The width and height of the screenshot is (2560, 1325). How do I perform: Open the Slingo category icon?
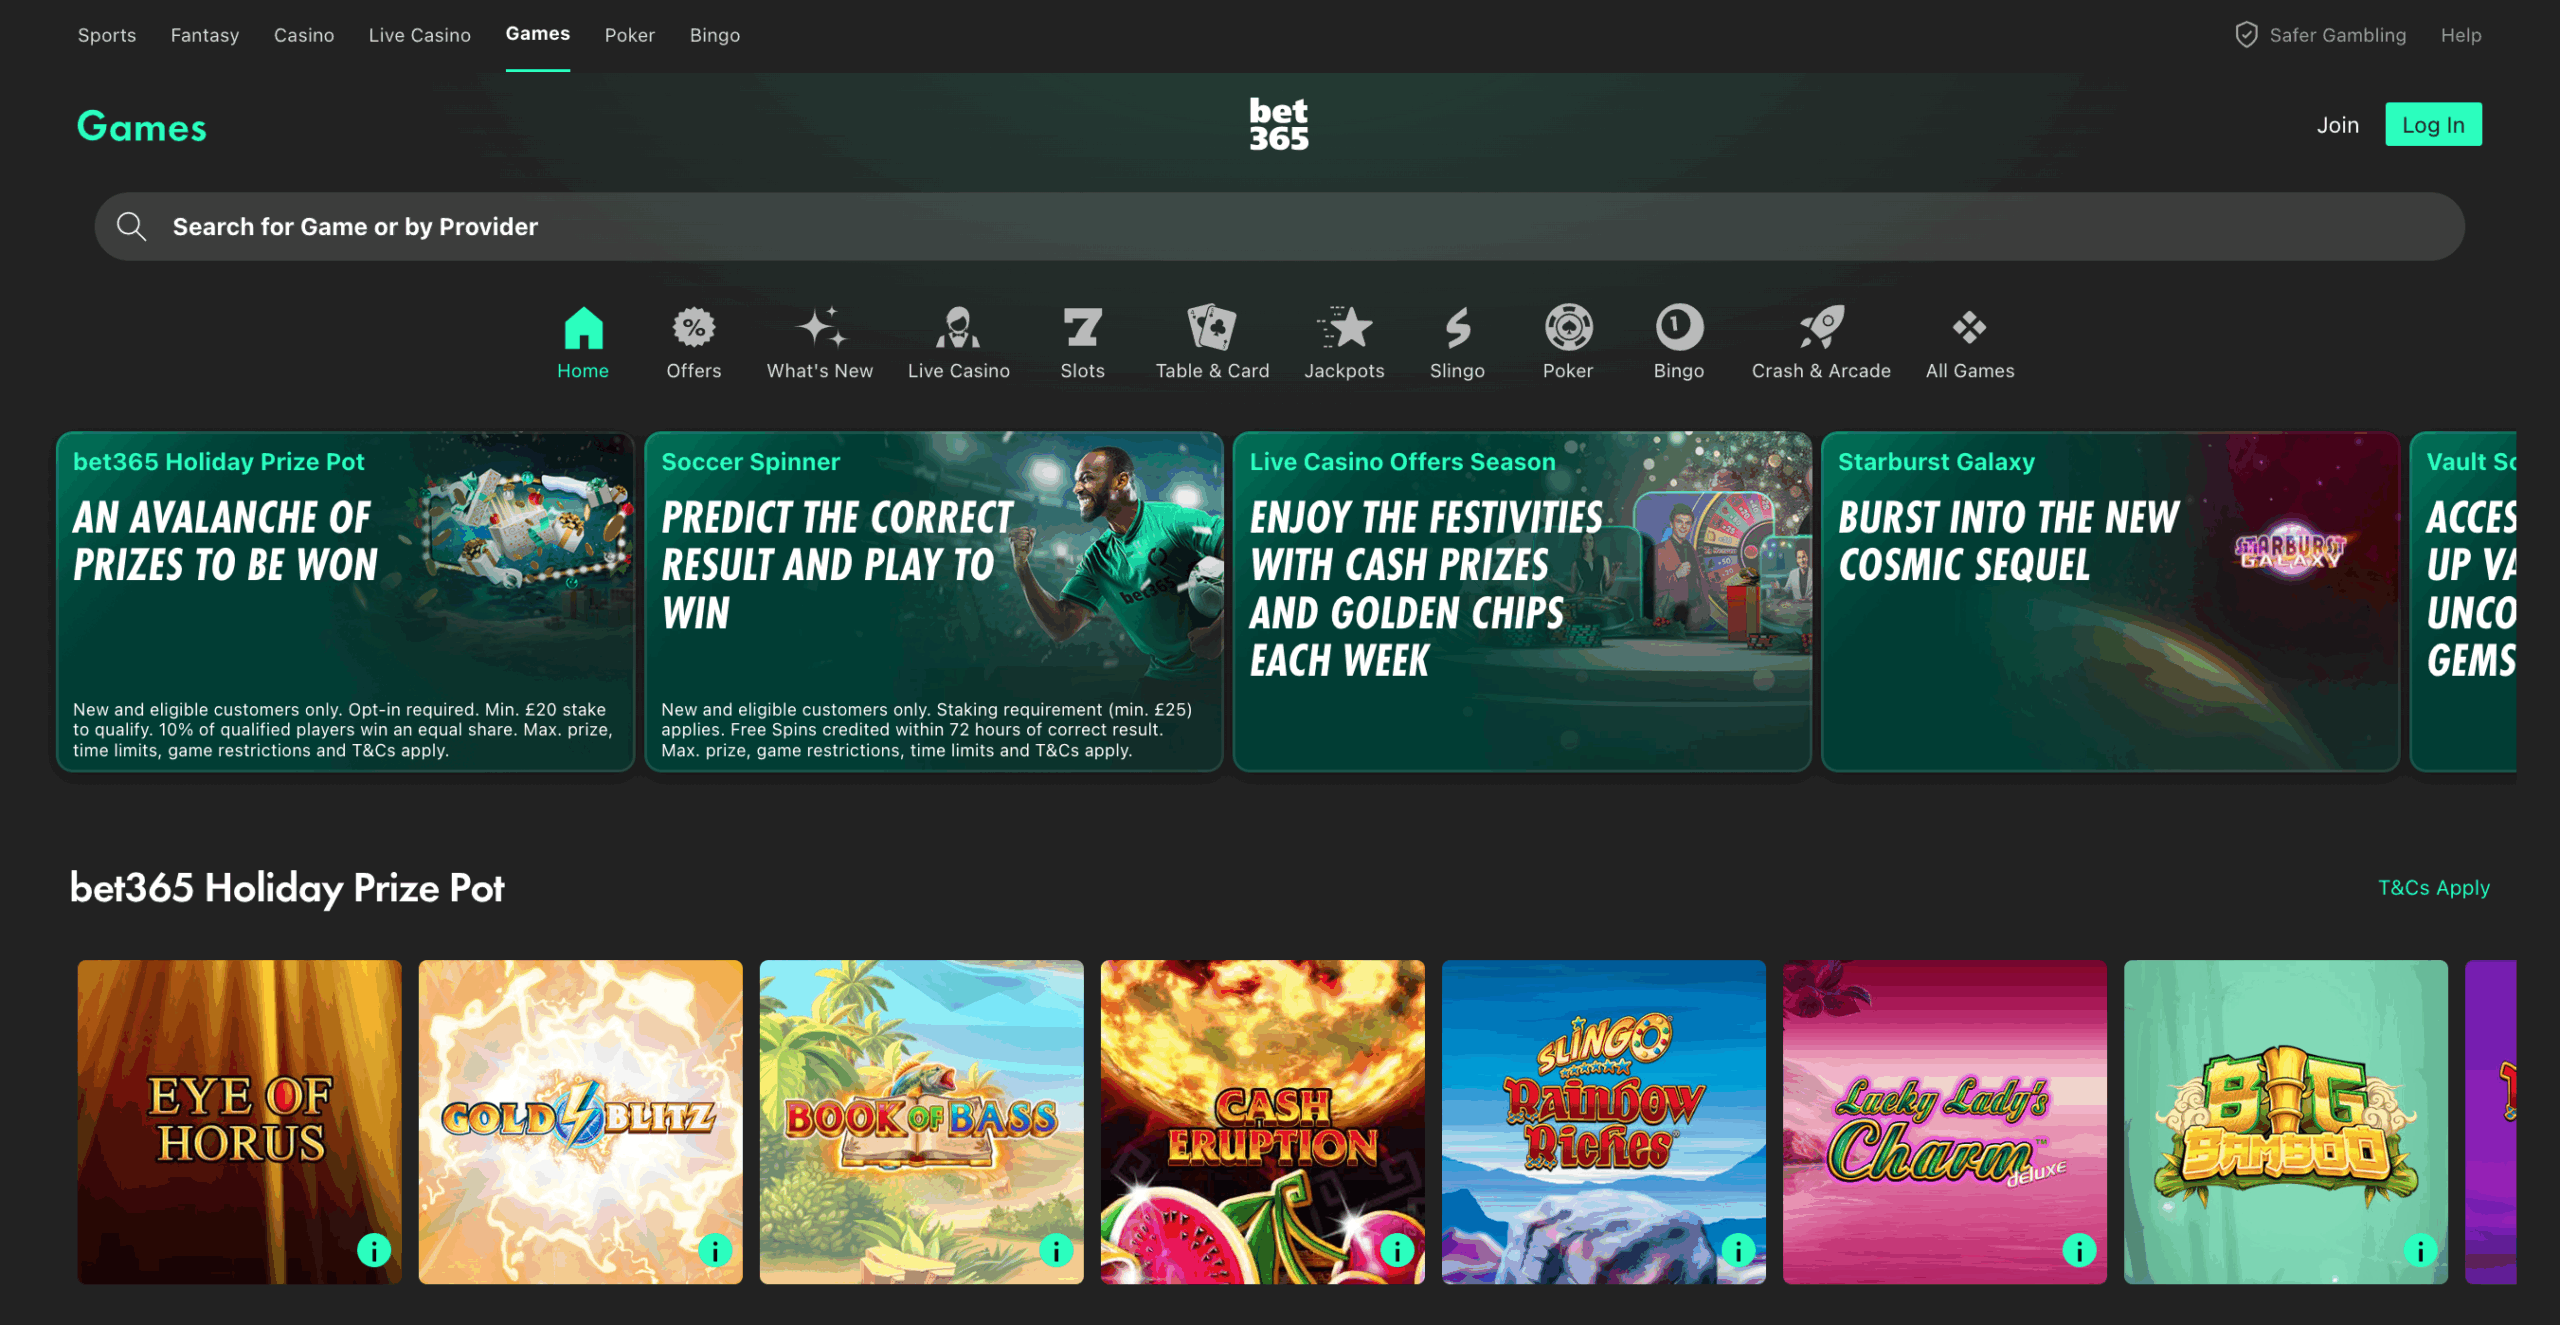pos(1457,328)
